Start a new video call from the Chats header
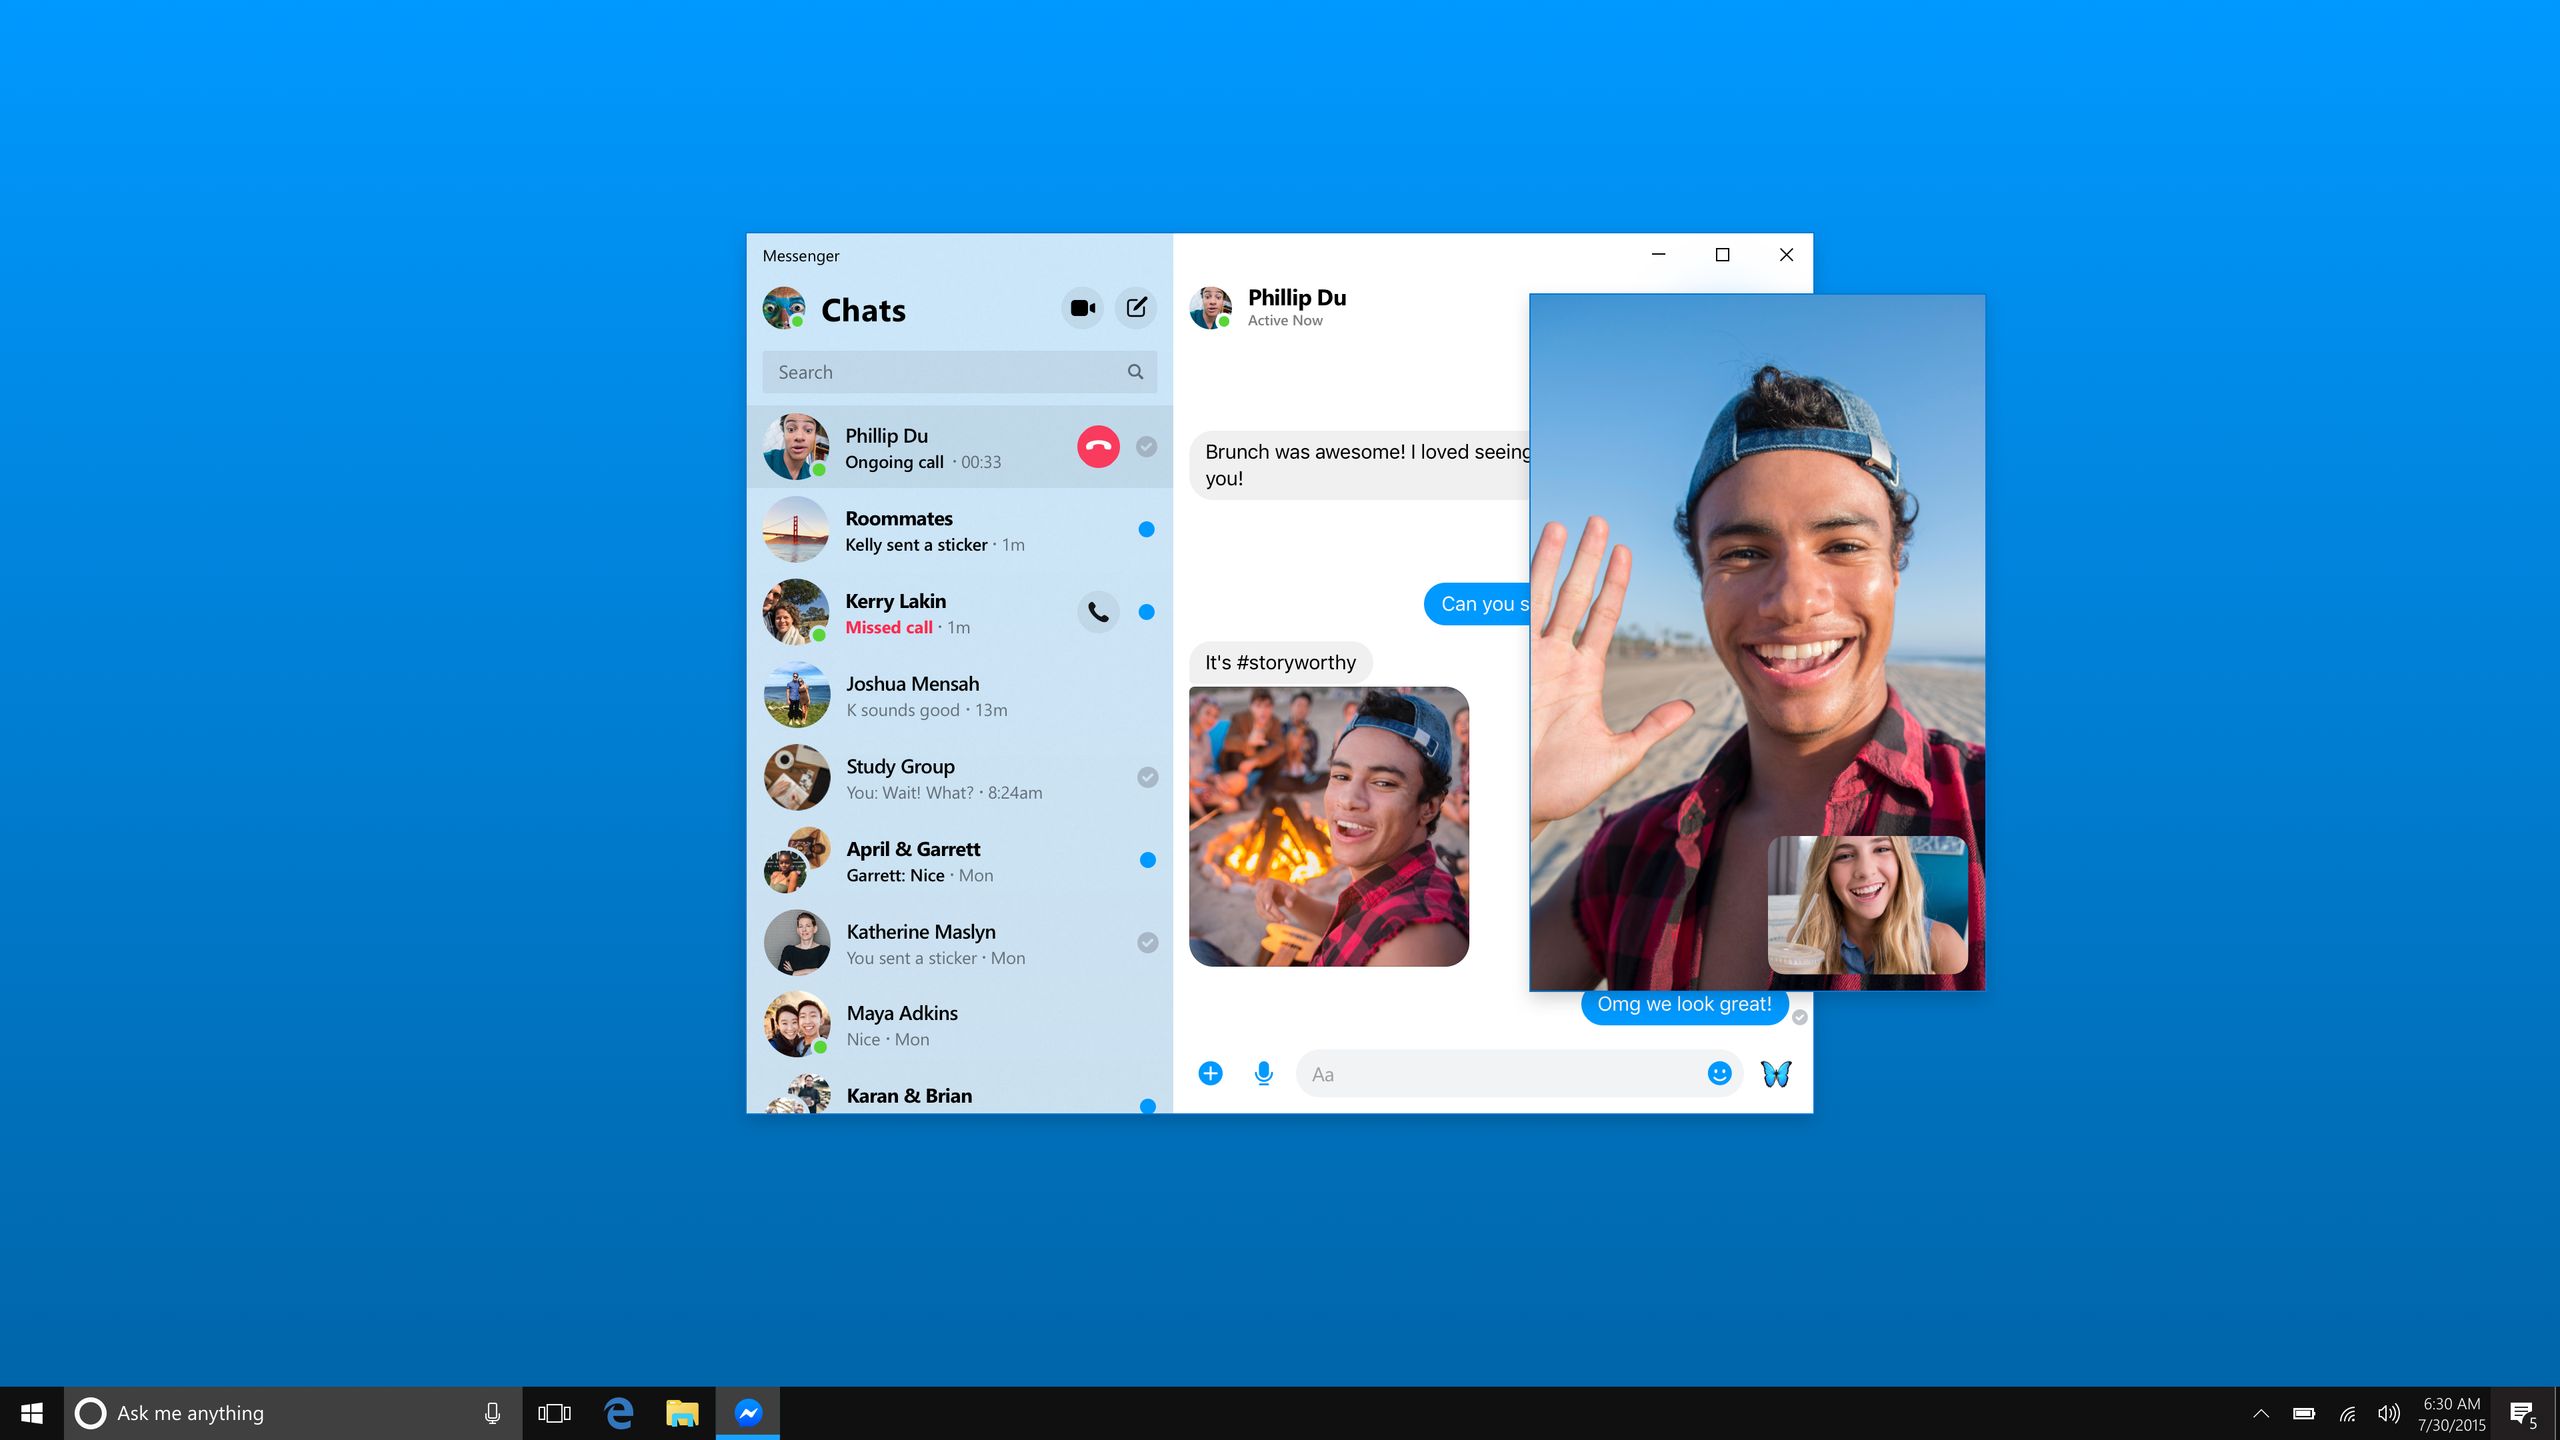 (1082, 308)
